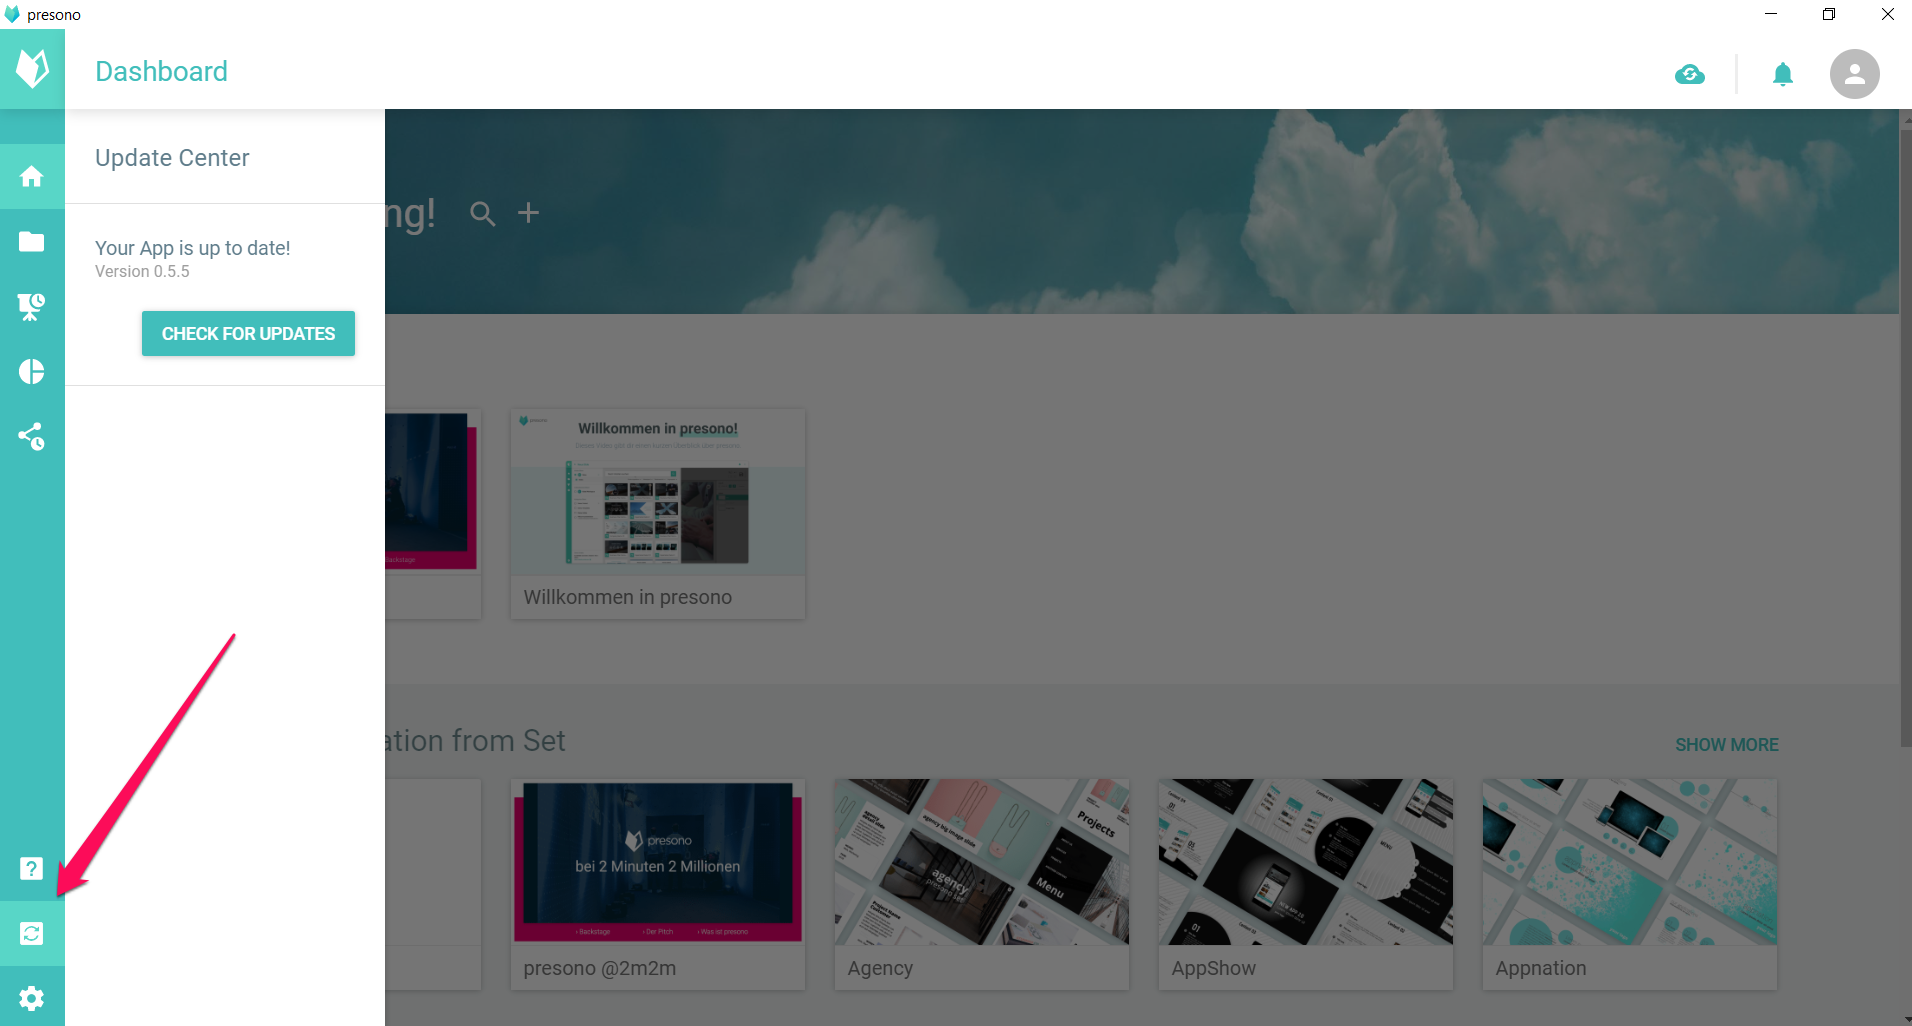
Task: Open the AppShow set thumbnail
Action: (1306, 862)
